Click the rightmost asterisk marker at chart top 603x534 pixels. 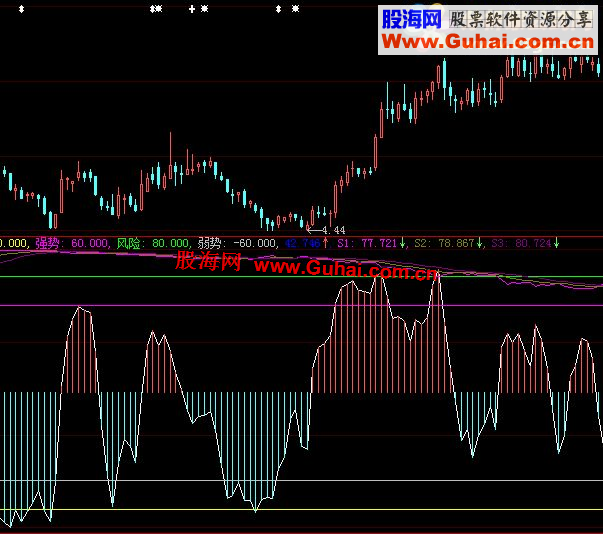[294, 9]
